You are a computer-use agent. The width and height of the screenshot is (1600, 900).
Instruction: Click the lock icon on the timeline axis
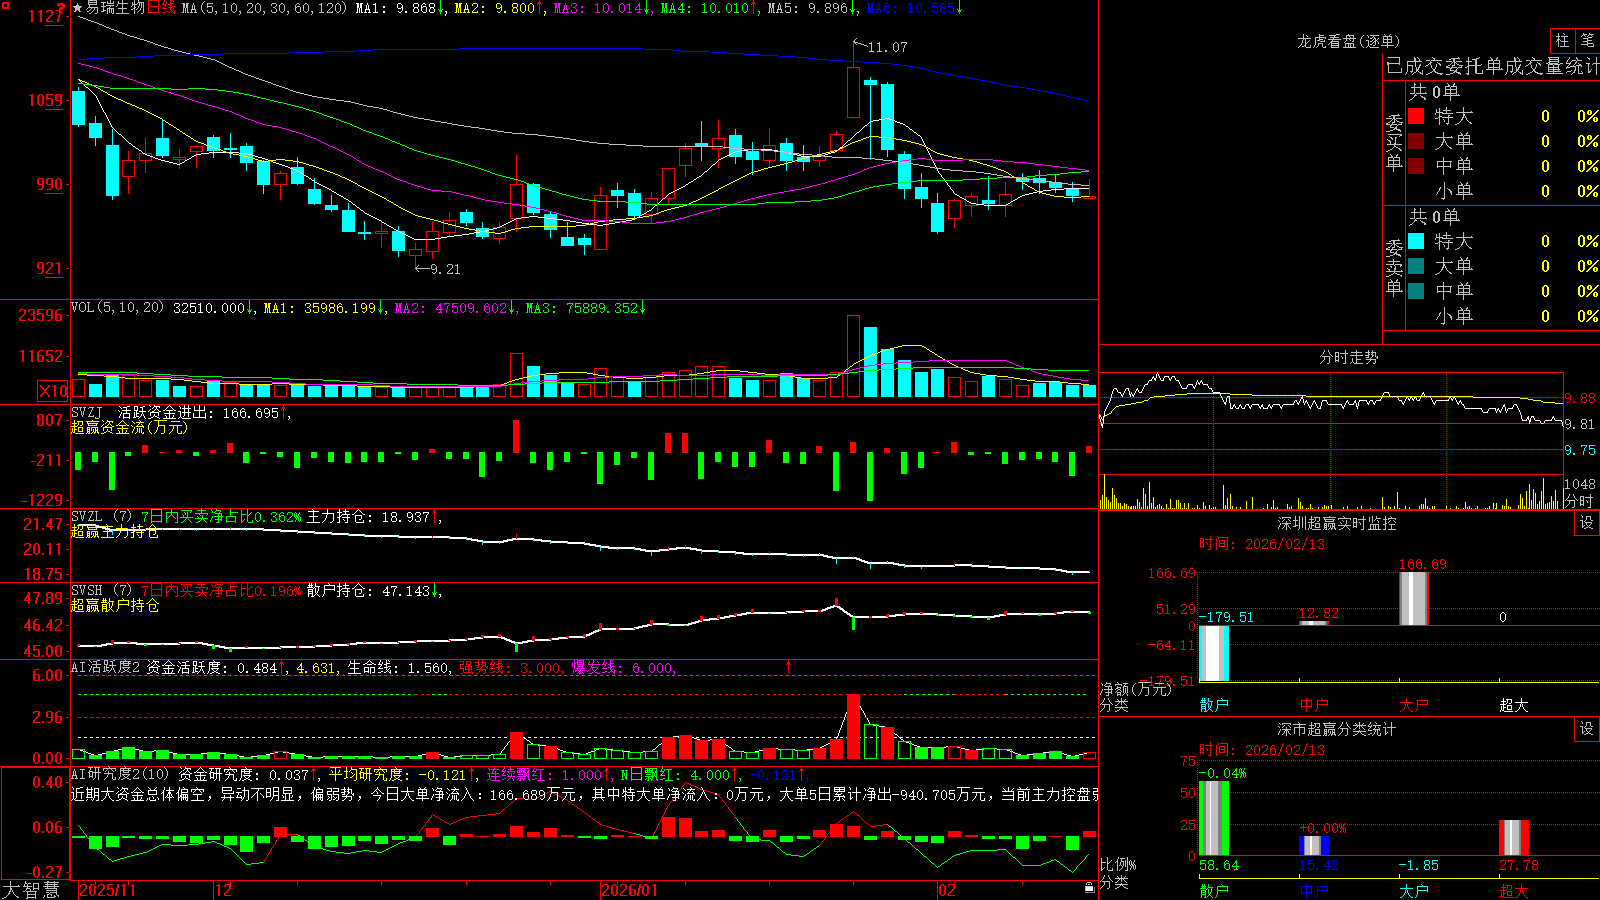1089,888
